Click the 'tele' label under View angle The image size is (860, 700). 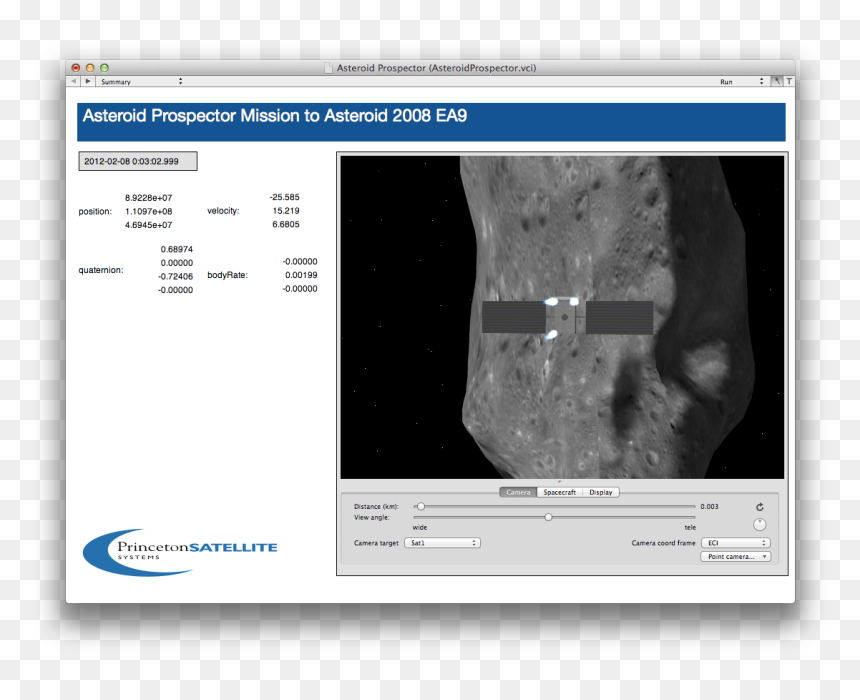pyautogui.click(x=690, y=527)
